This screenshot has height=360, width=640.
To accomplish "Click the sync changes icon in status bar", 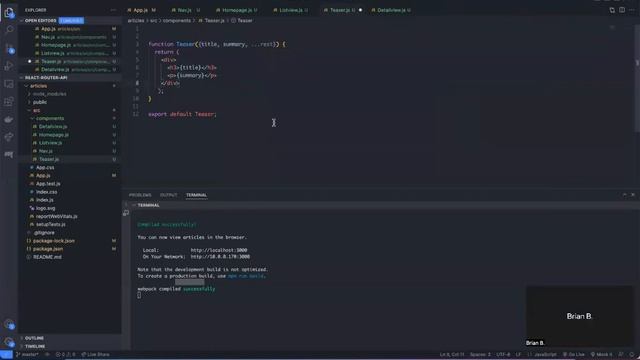I will [x=47, y=355].
